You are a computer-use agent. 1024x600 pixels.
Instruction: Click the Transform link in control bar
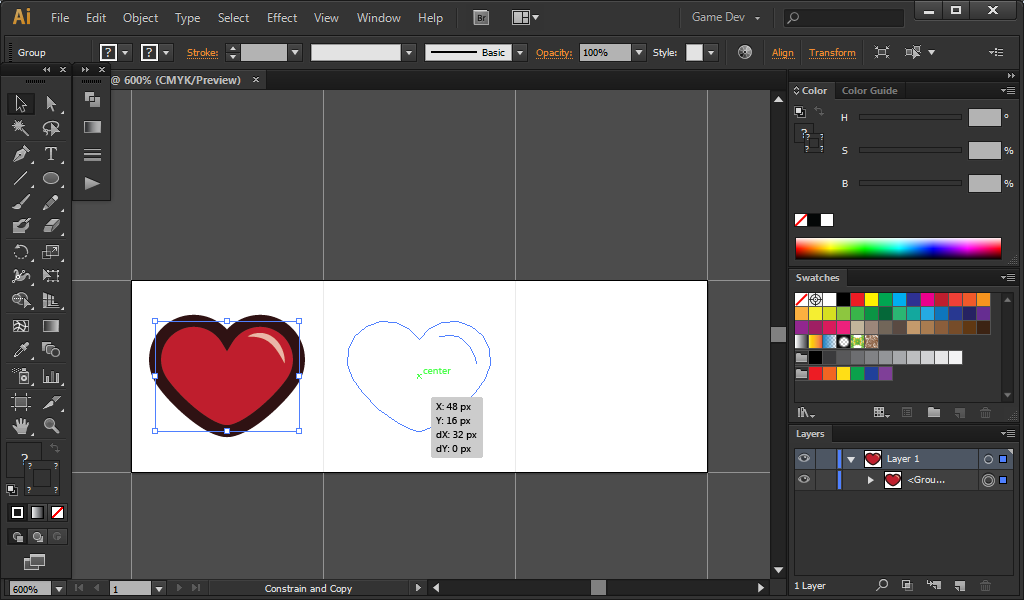pos(832,52)
